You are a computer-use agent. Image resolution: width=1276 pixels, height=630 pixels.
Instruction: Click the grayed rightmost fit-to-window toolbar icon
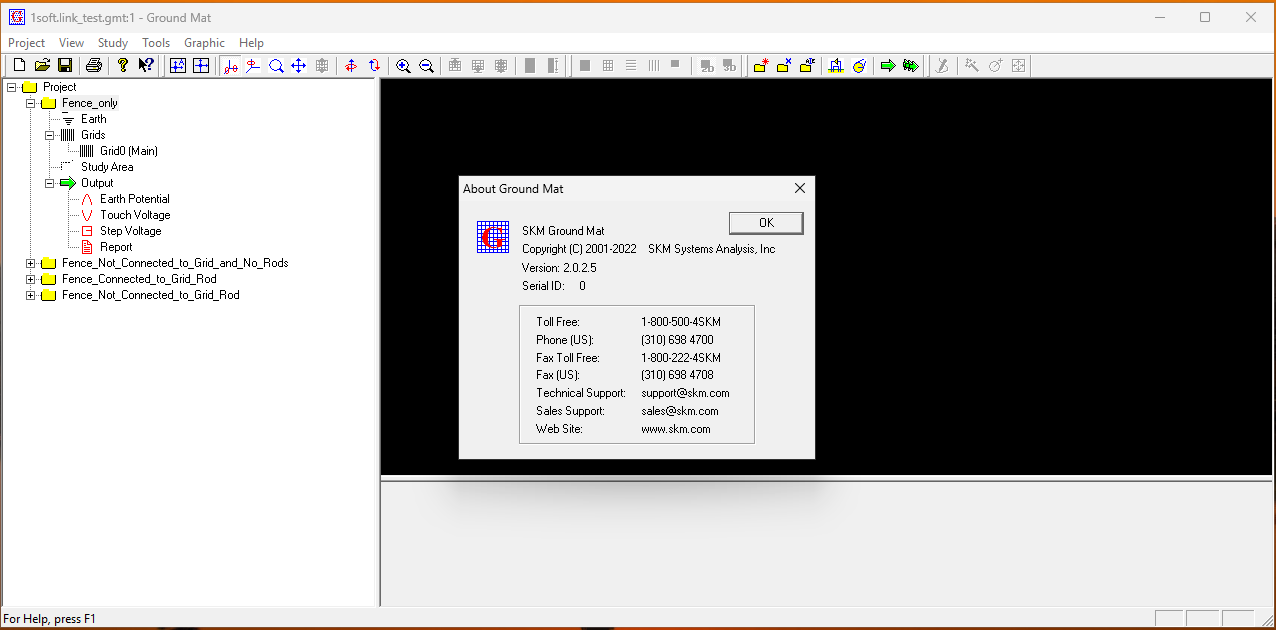coord(1018,66)
